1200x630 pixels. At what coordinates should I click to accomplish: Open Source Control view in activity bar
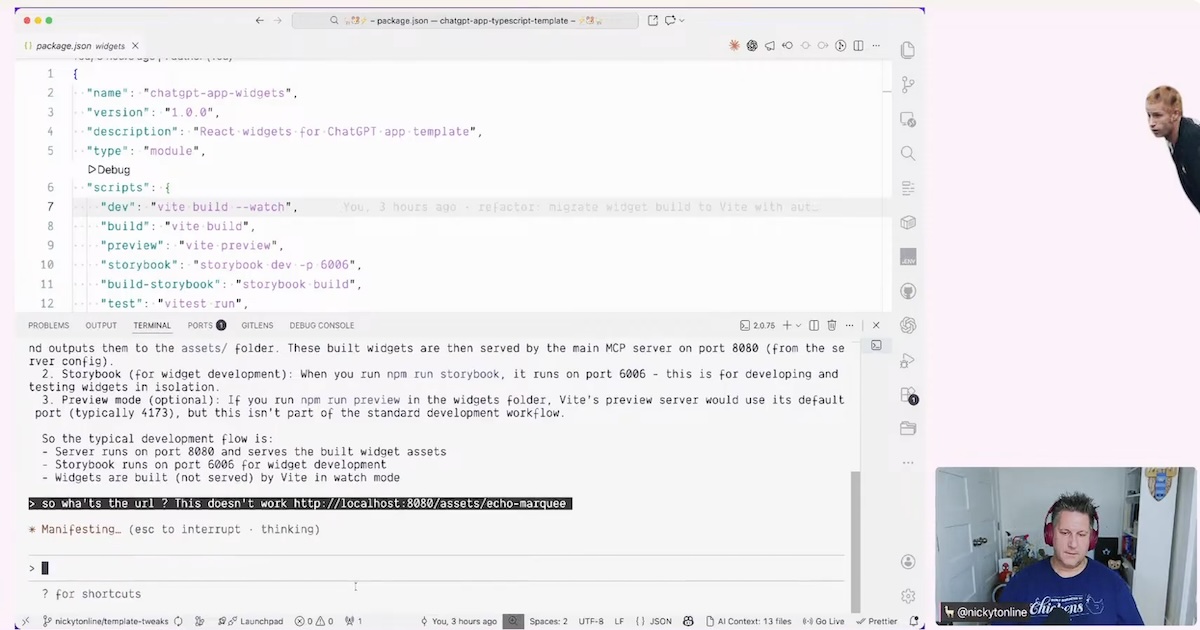click(x=908, y=85)
